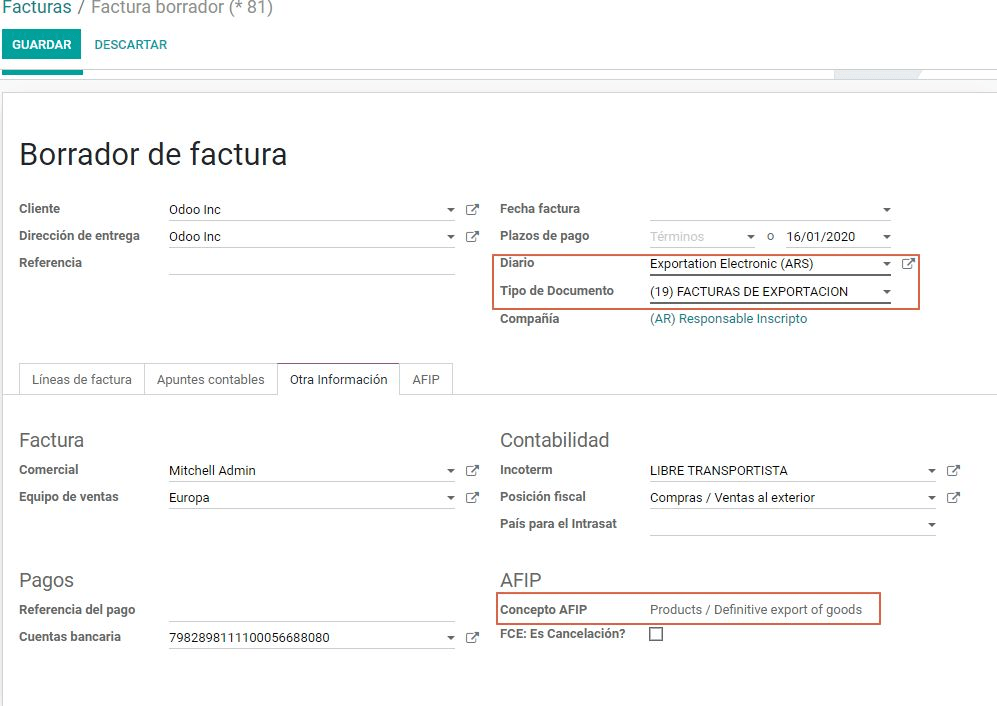This screenshot has width=997, height=706.
Task: Switch to the Líneas de factura tab
Action: click(82, 380)
